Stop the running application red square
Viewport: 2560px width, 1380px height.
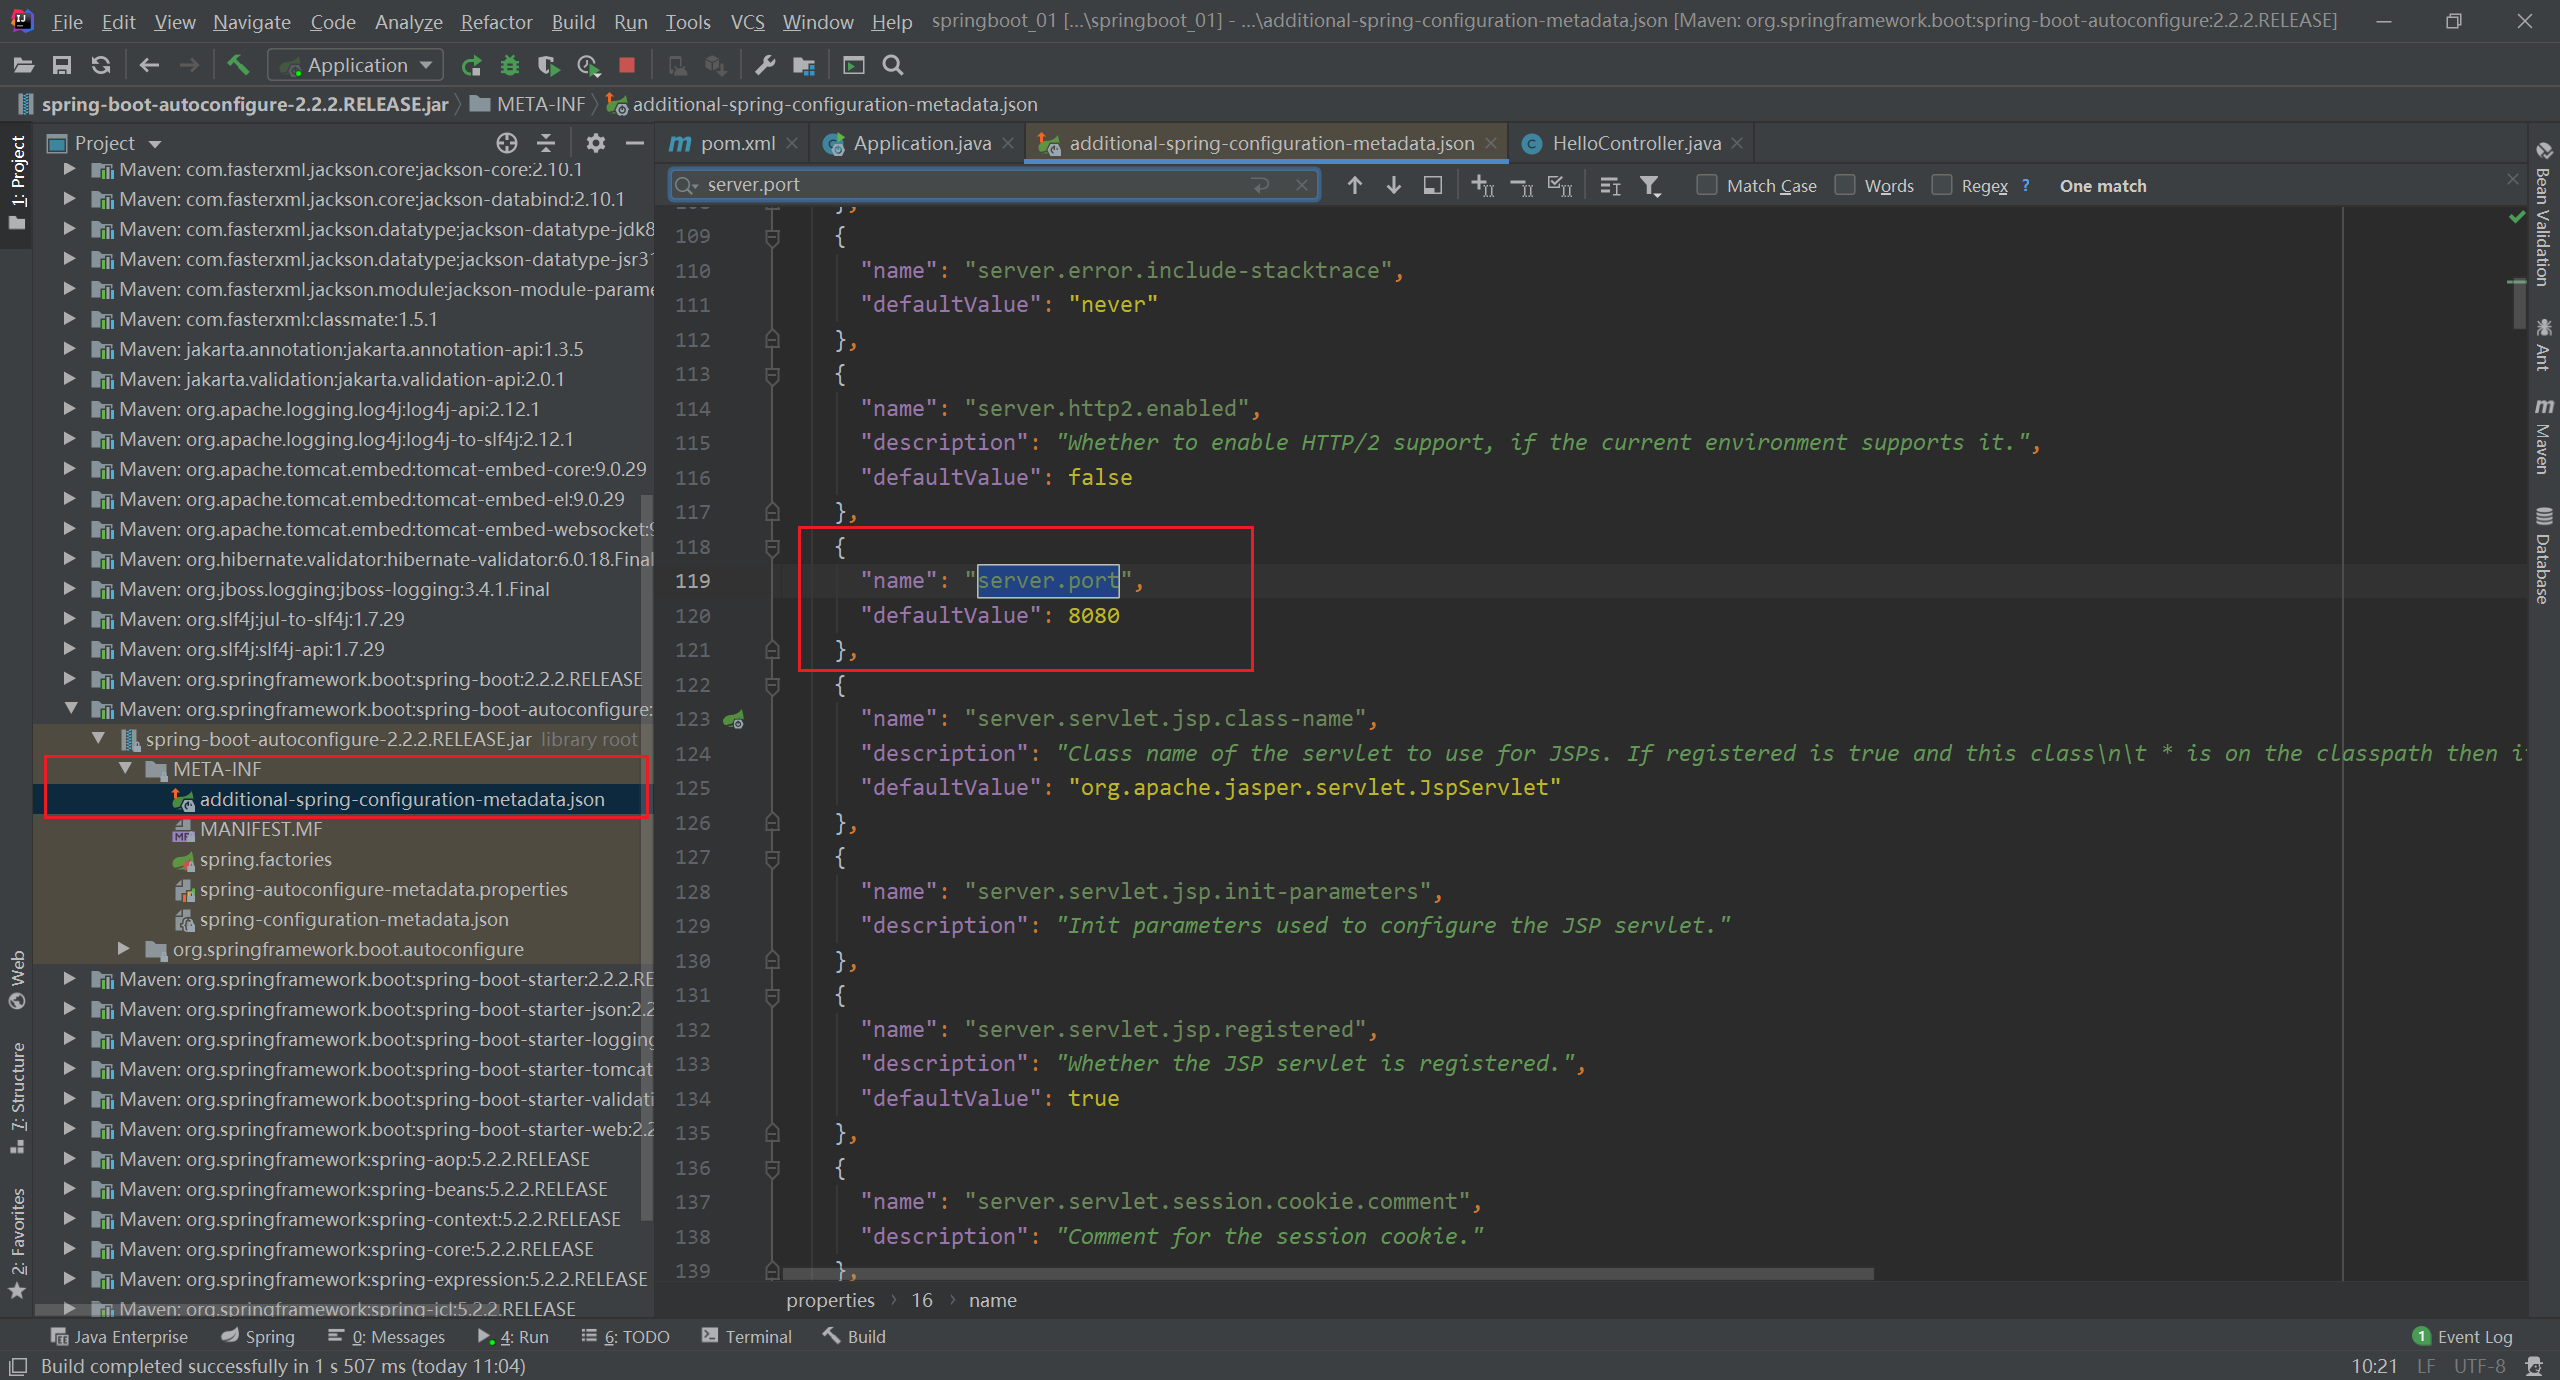click(x=627, y=65)
